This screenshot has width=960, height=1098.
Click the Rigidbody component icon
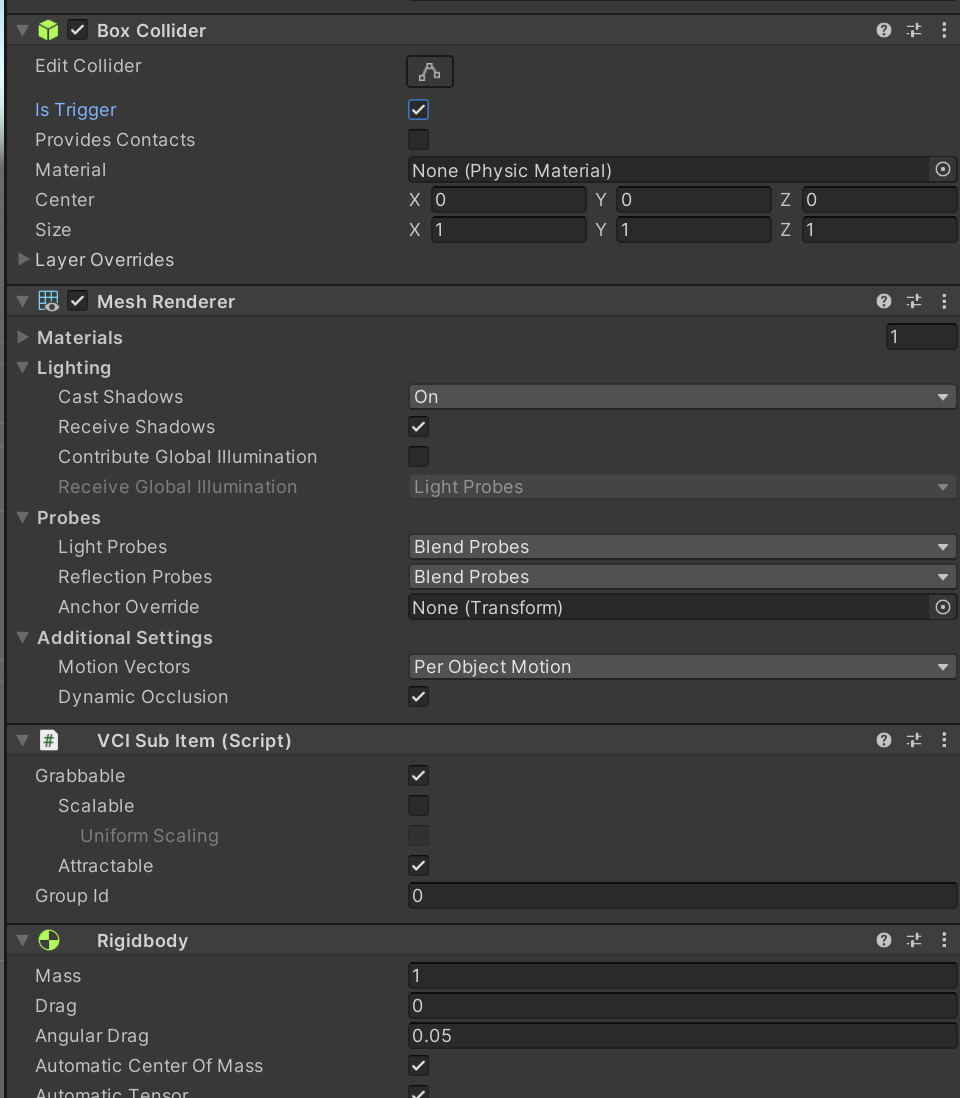coord(48,940)
